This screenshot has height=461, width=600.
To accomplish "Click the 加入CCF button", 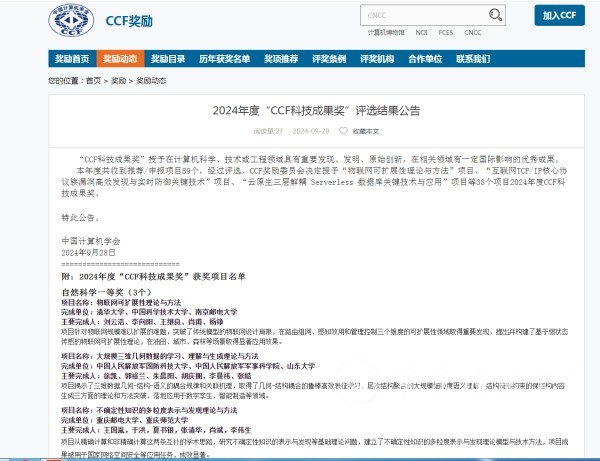I will [x=559, y=15].
